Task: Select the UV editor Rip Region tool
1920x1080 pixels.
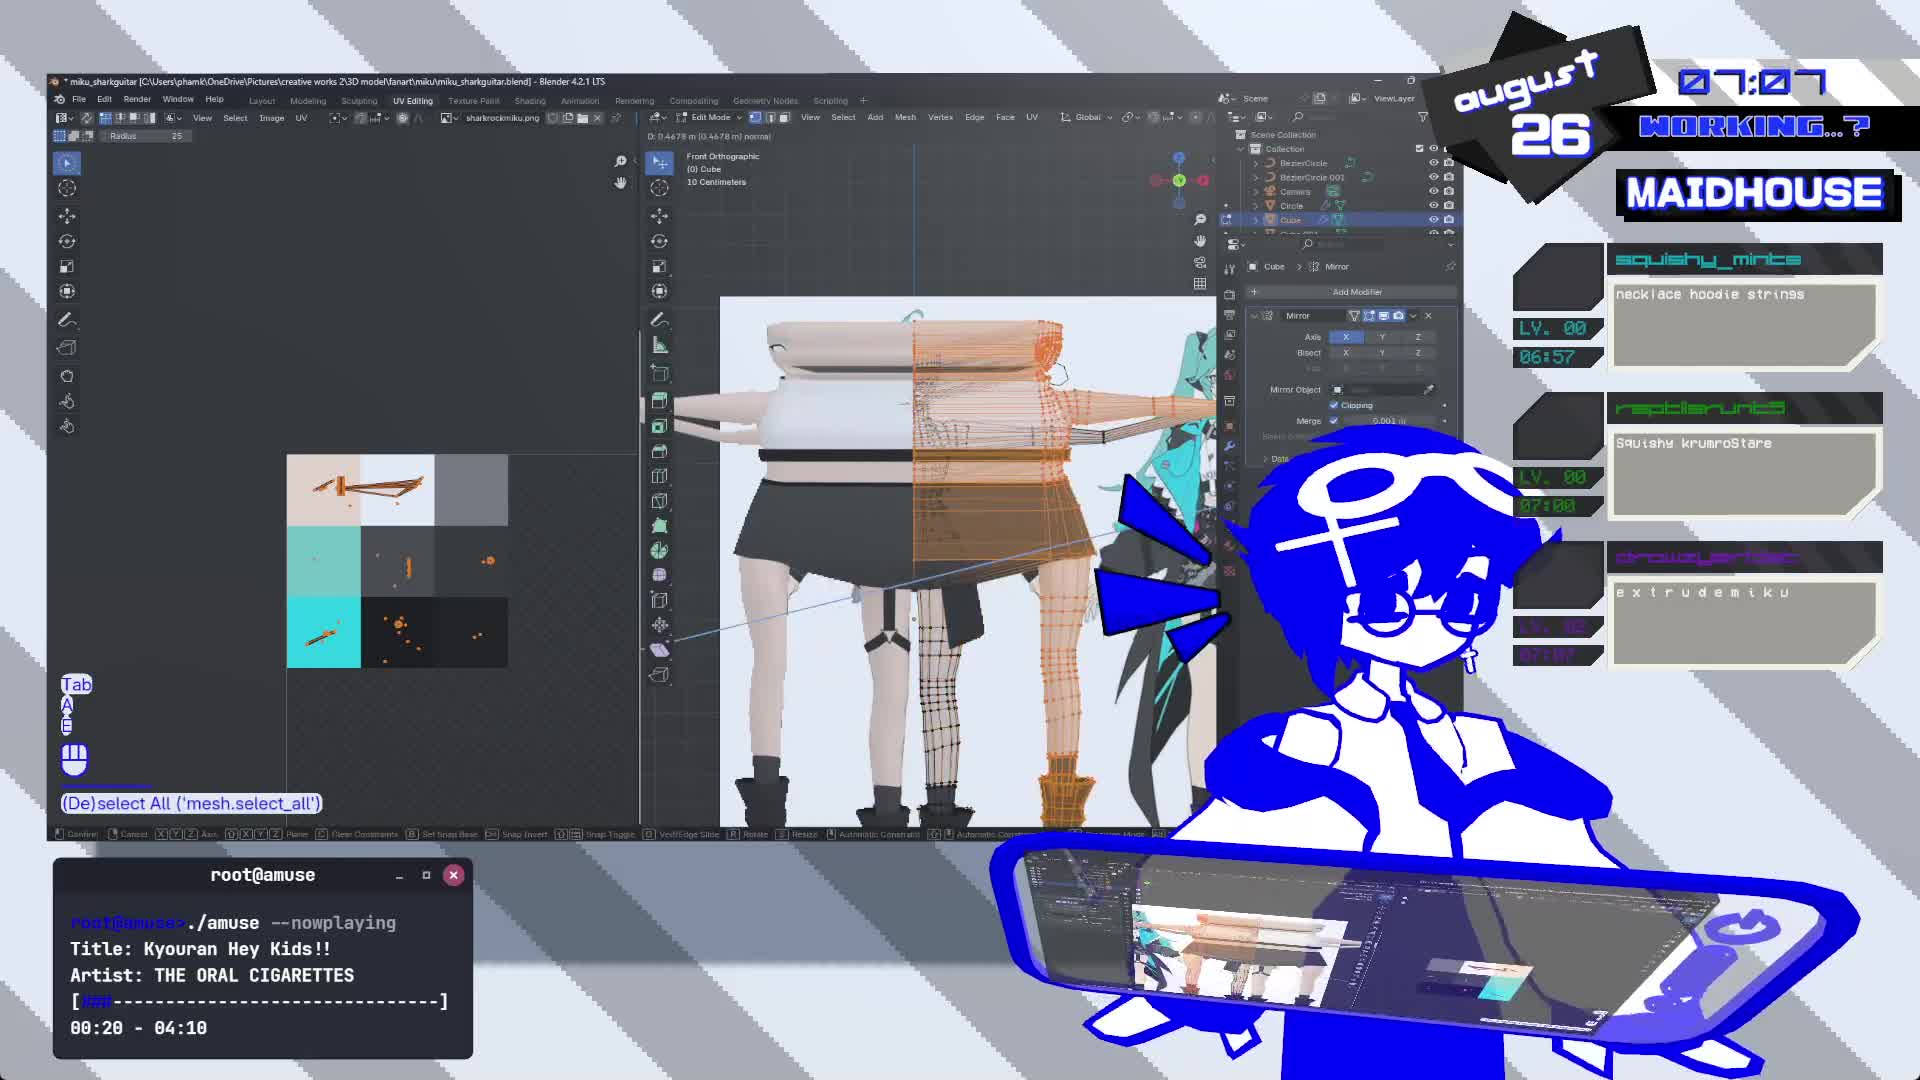Action: [67, 347]
